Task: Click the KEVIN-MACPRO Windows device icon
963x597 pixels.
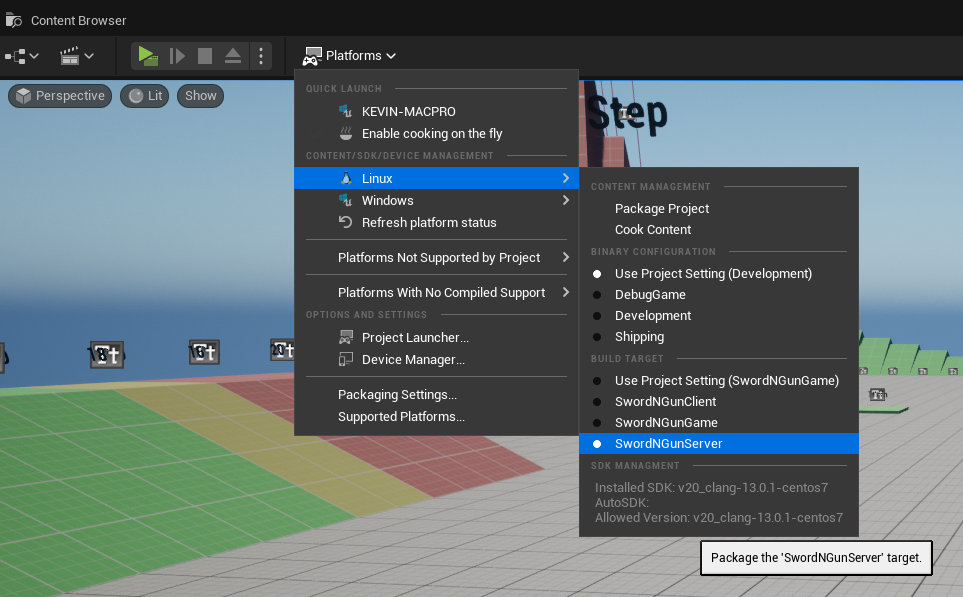Action: click(x=346, y=111)
